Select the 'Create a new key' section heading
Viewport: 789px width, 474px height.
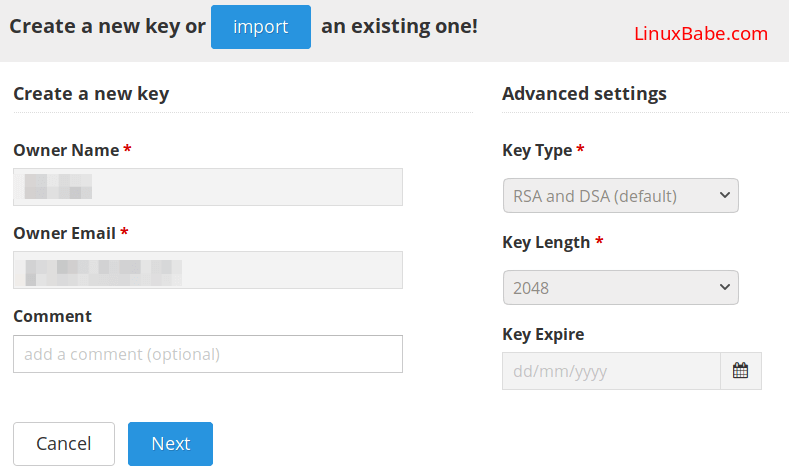tap(91, 94)
